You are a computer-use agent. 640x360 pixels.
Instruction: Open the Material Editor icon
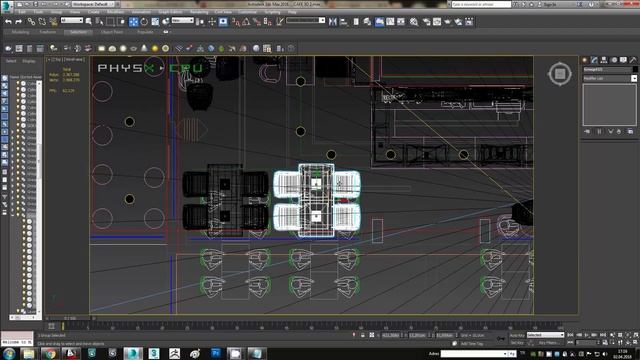click(414, 22)
